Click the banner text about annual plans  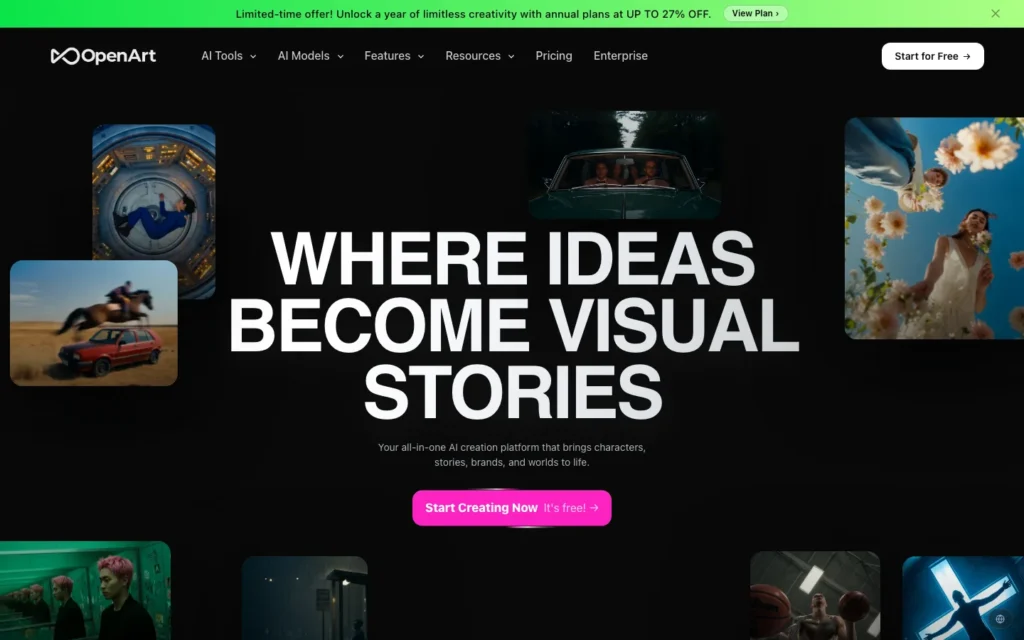coord(473,14)
